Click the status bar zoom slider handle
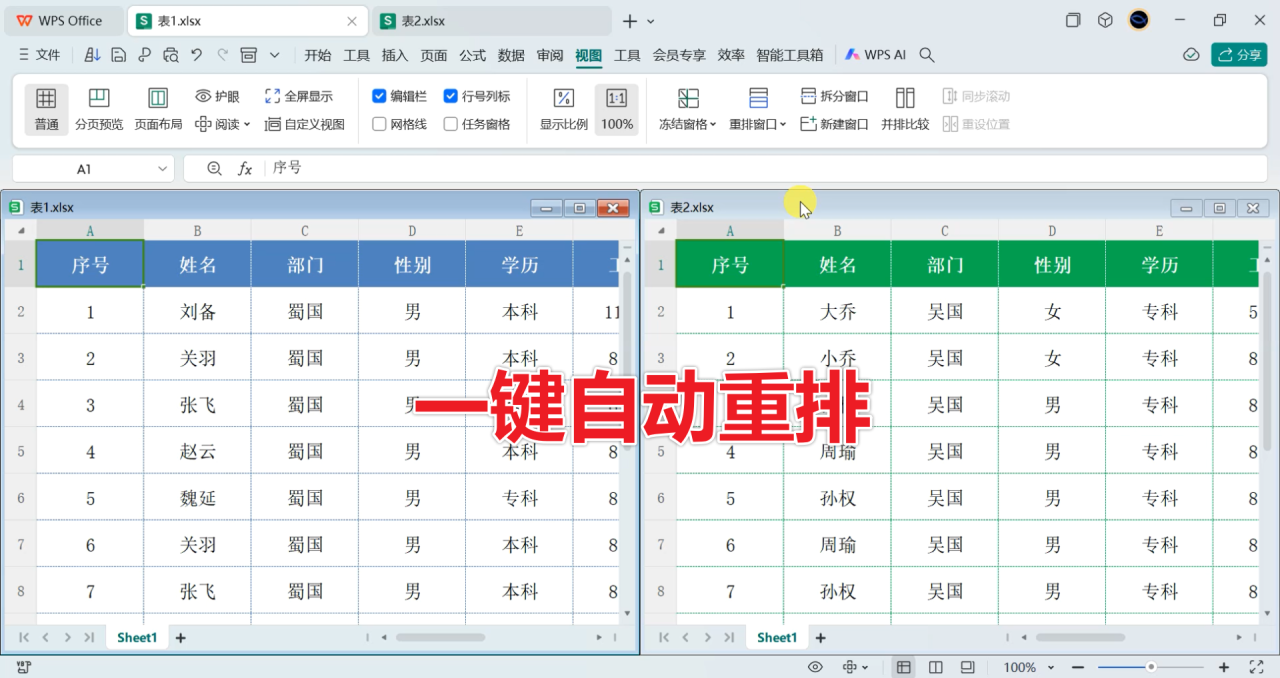1280x678 pixels. (1151, 667)
